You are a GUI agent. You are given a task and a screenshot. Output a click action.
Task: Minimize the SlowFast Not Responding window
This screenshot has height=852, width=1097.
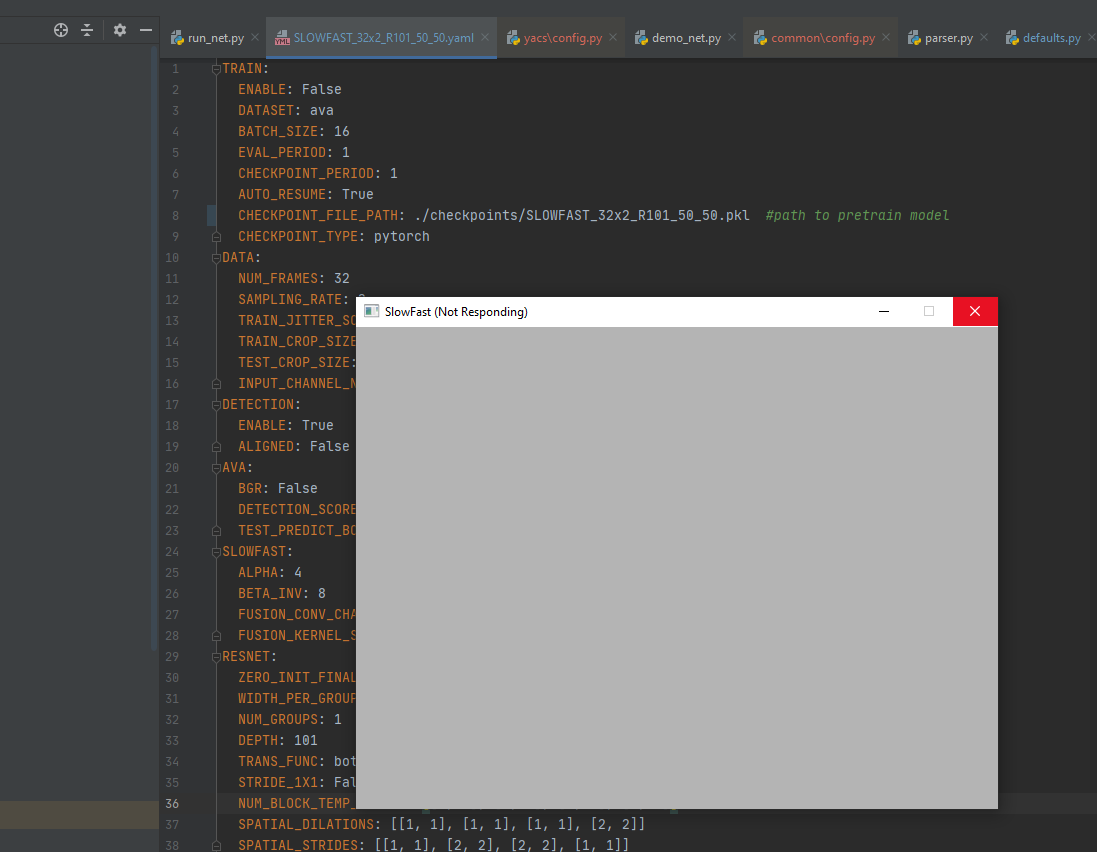click(x=884, y=311)
